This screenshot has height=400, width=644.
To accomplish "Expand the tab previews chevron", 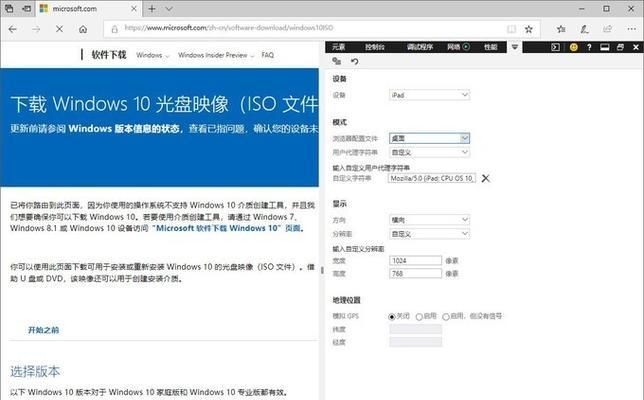I will pos(169,9).
